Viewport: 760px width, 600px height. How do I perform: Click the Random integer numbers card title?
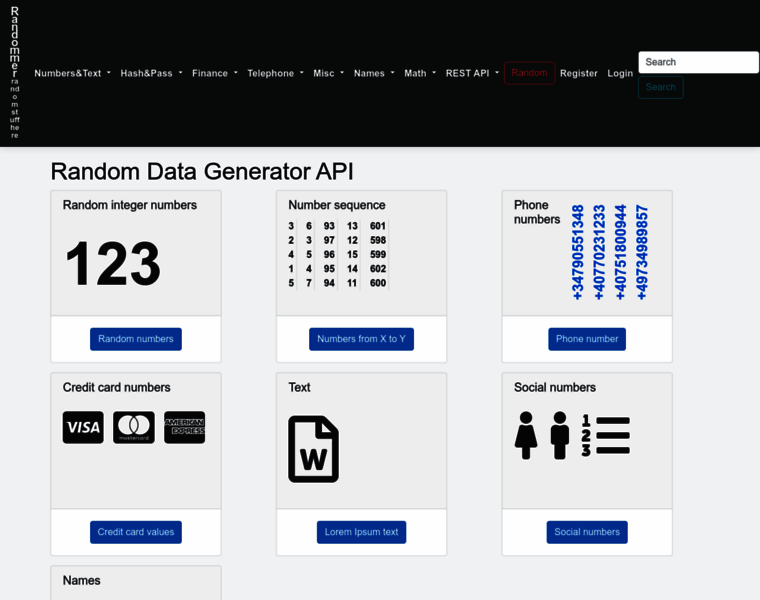(x=130, y=205)
